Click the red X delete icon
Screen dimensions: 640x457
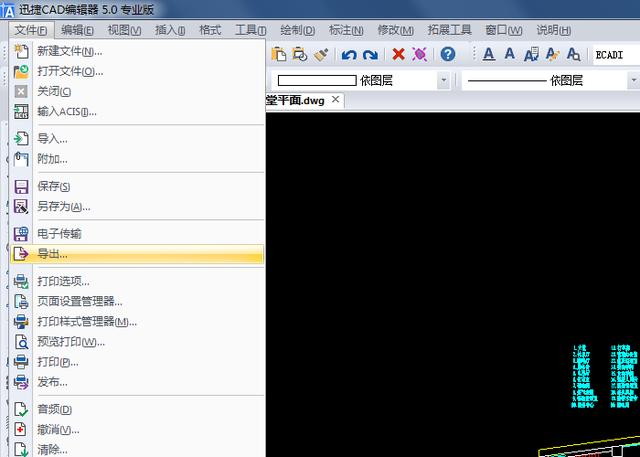coord(398,54)
